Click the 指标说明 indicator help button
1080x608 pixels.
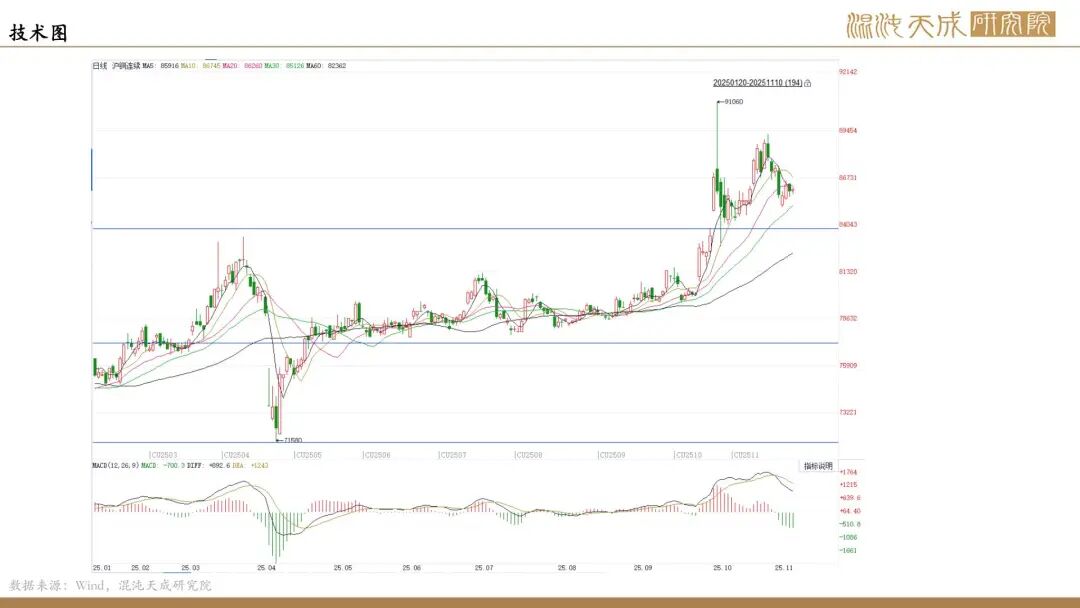pos(817,467)
